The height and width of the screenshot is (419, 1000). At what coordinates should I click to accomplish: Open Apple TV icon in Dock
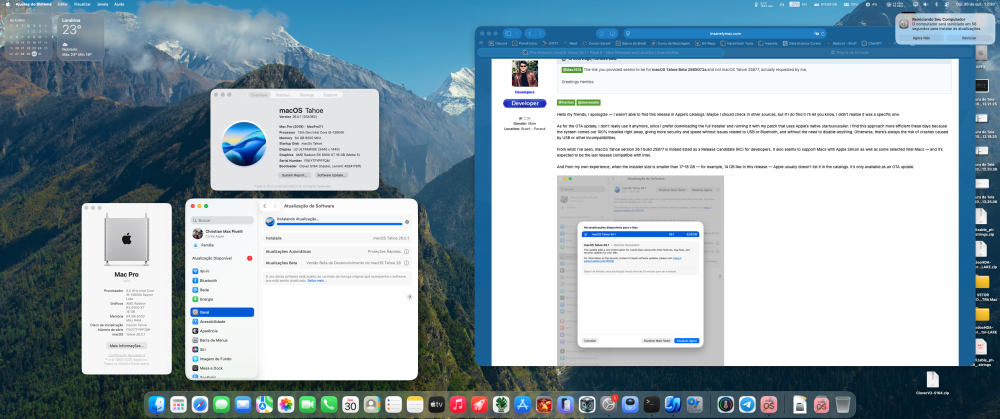(x=436, y=404)
